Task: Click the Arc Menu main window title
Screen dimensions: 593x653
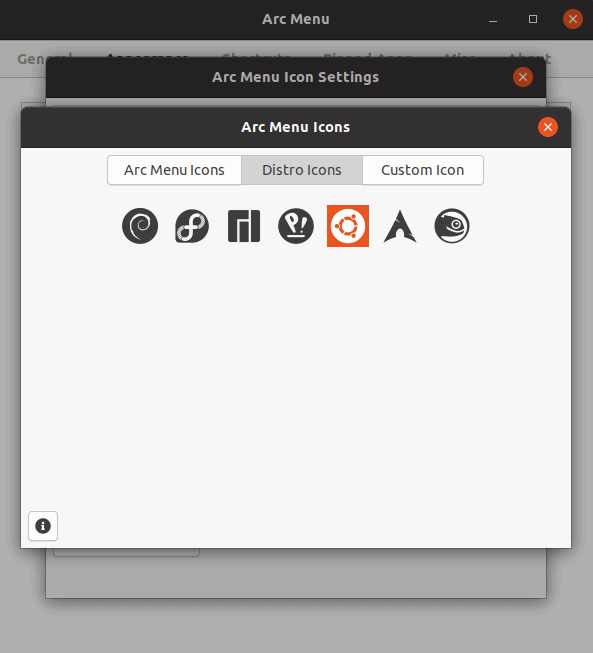Action: click(x=296, y=19)
